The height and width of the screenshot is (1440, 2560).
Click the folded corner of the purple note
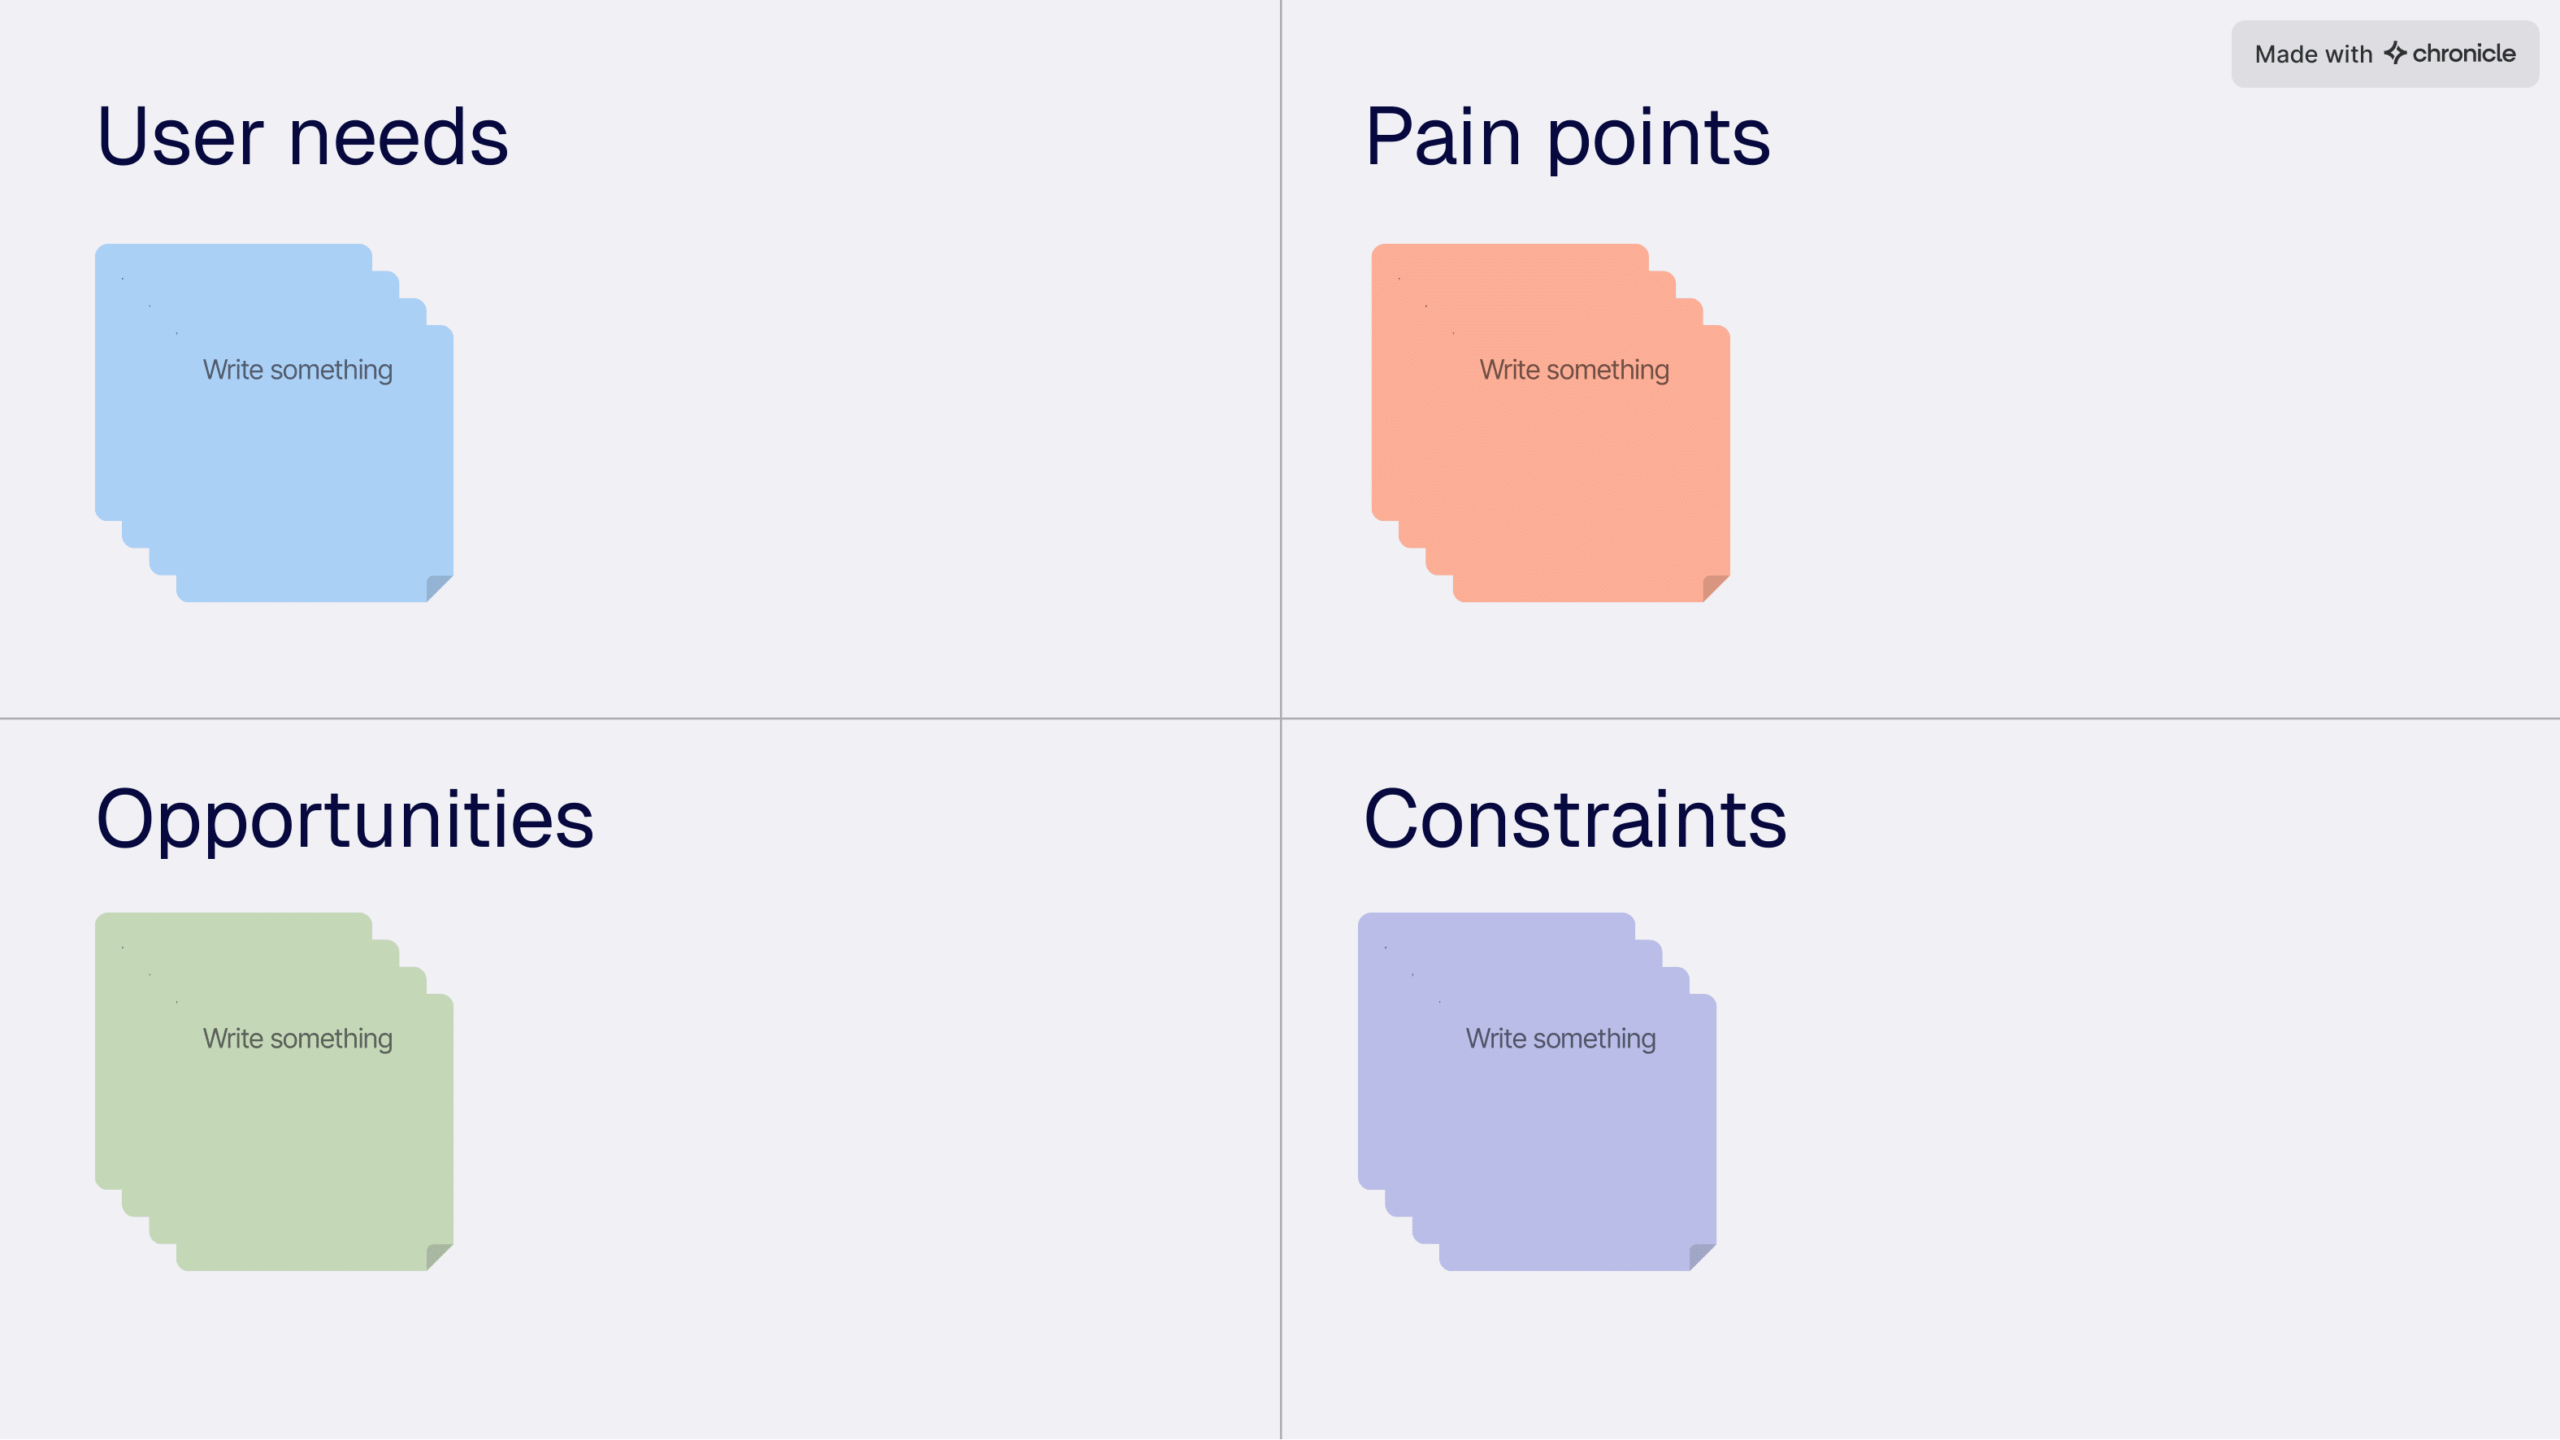[x=1701, y=1256]
